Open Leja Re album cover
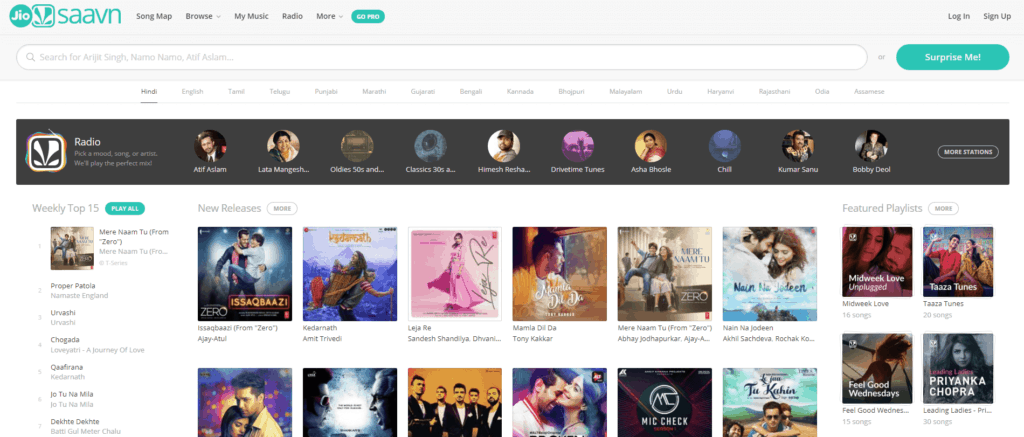The image size is (1024, 437). point(455,274)
